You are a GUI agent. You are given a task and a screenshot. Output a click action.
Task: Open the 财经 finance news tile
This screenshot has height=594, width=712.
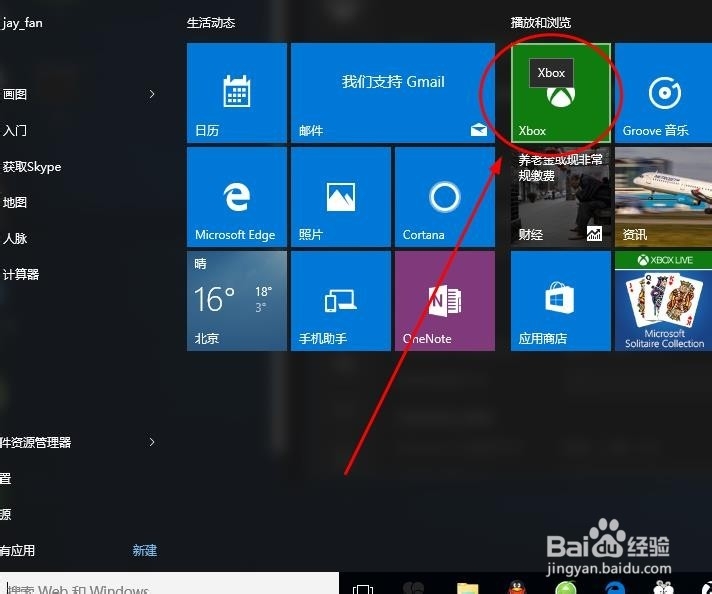coord(560,197)
